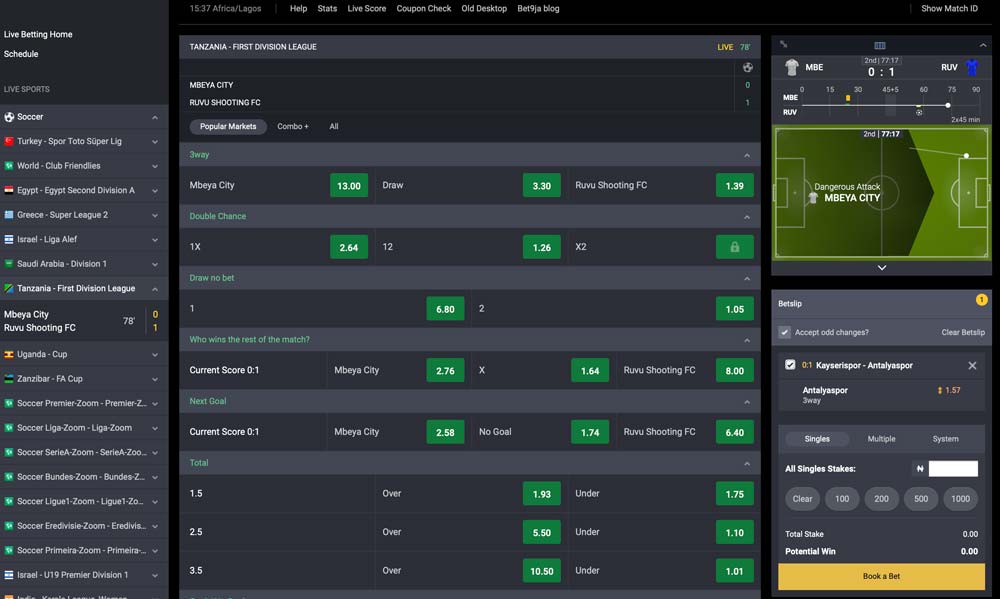Collapse the Draw no bet section
This screenshot has width=1000, height=599.
[747, 279]
